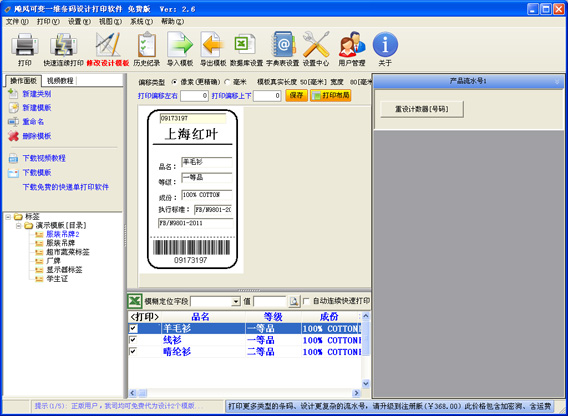Click 重设计数器[号码] button

[422, 109]
